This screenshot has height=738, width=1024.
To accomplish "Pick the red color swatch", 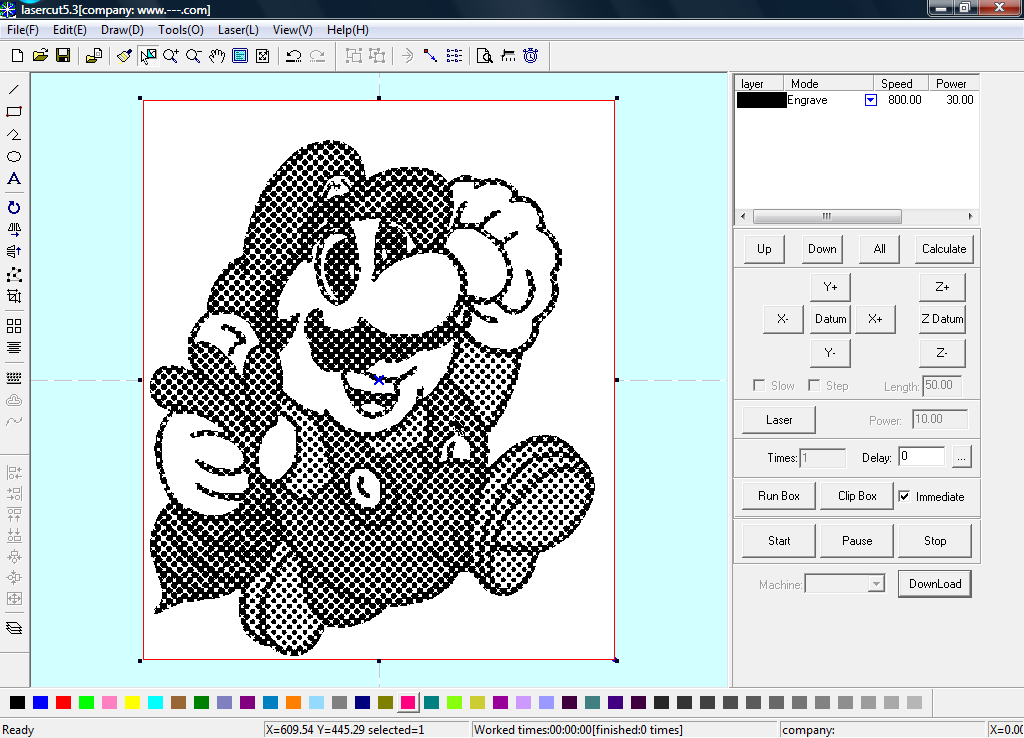I will pos(63,703).
